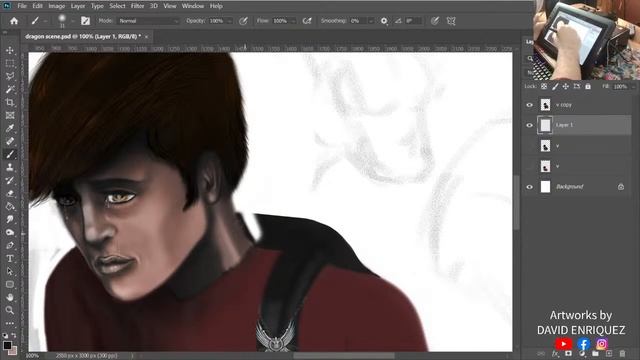The height and width of the screenshot is (360, 640).
Task: Toggle lock transparent pixels
Action: [x=544, y=86]
